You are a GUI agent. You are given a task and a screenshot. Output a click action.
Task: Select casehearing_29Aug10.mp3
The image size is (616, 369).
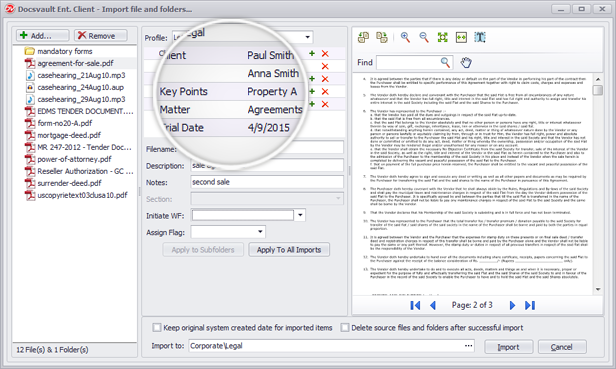pos(75,99)
